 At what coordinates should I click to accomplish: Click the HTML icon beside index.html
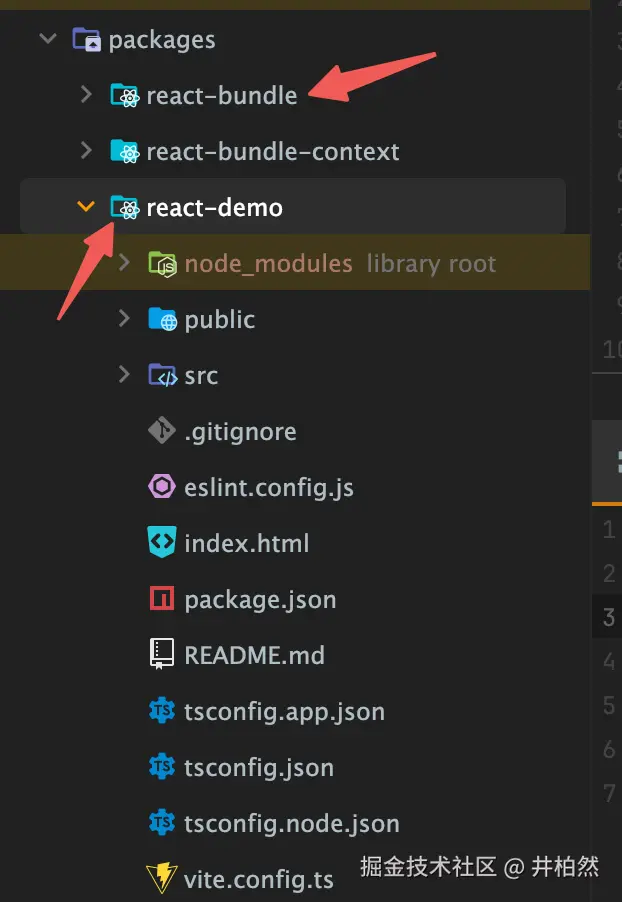tap(162, 544)
